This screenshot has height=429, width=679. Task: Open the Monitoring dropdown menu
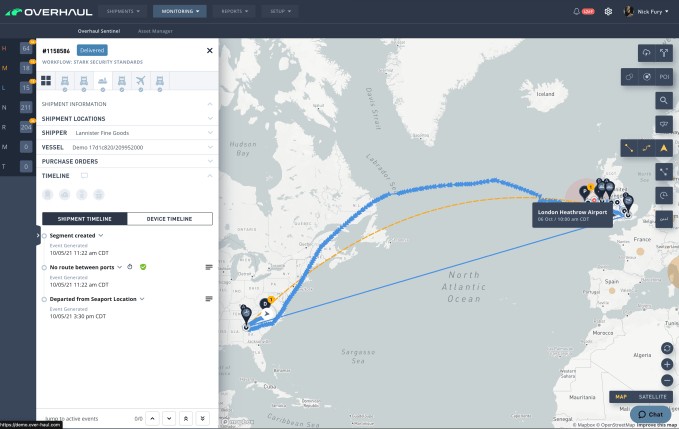[x=180, y=11]
